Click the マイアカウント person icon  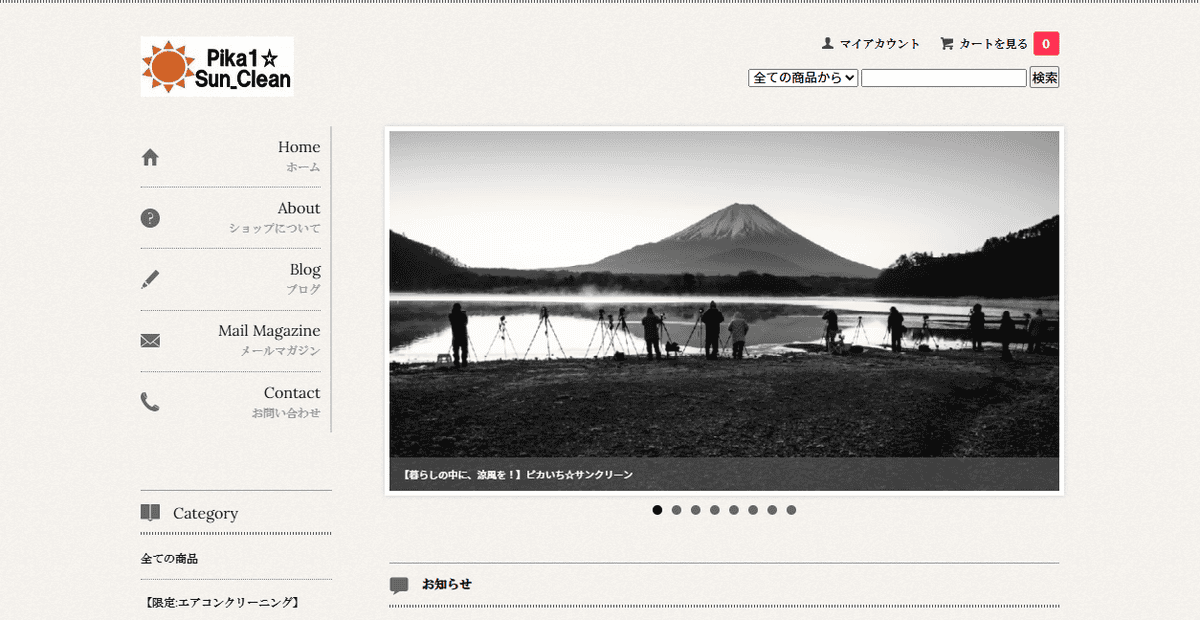tap(827, 44)
